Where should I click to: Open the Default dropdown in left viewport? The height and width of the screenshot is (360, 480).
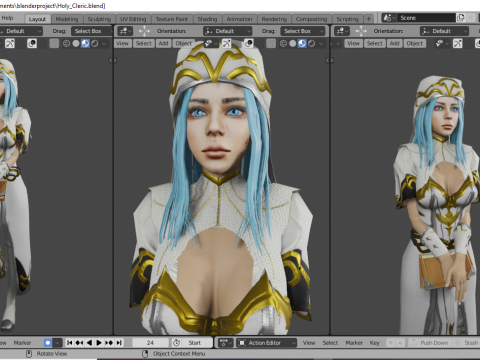click(x=21, y=31)
